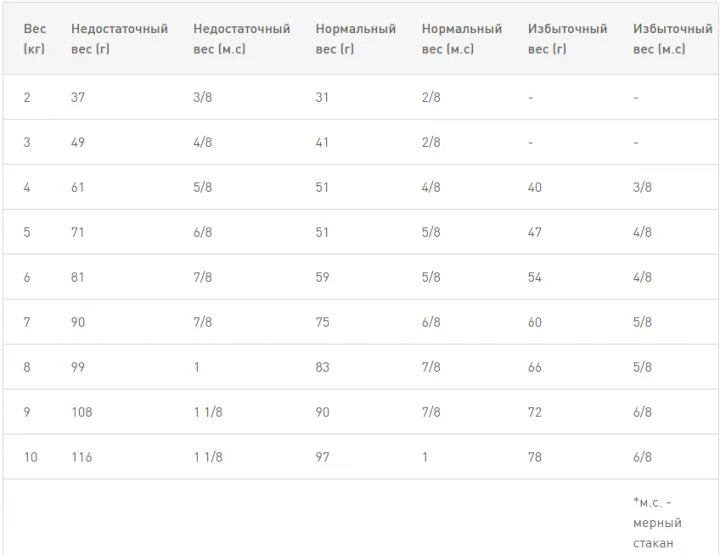Click the cell with value 37
The image size is (720, 555).
click(78, 98)
